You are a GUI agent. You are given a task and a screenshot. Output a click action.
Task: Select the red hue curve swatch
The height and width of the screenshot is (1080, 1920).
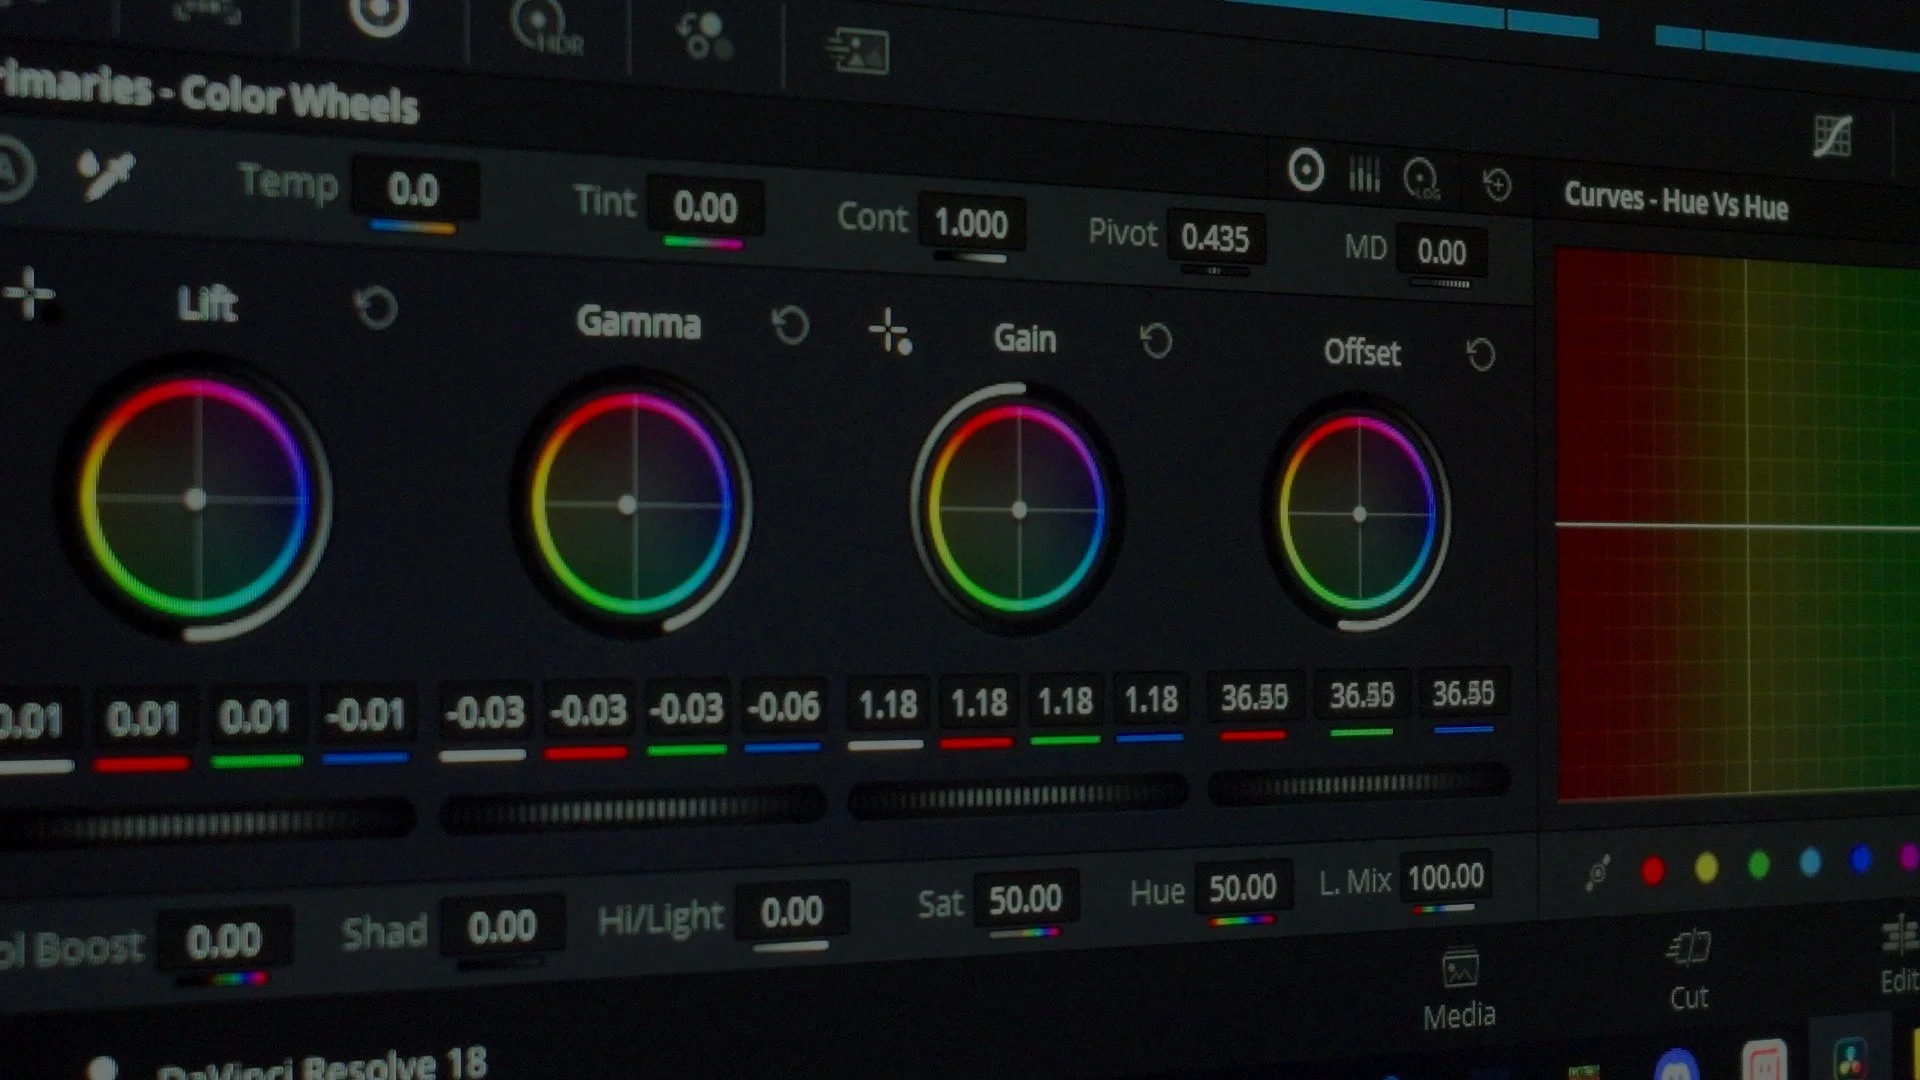pyautogui.click(x=1653, y=870)
